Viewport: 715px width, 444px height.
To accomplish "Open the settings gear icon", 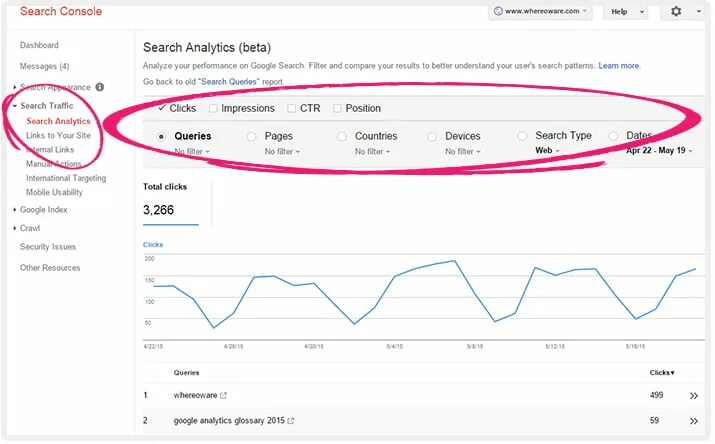I will (676, 11).
